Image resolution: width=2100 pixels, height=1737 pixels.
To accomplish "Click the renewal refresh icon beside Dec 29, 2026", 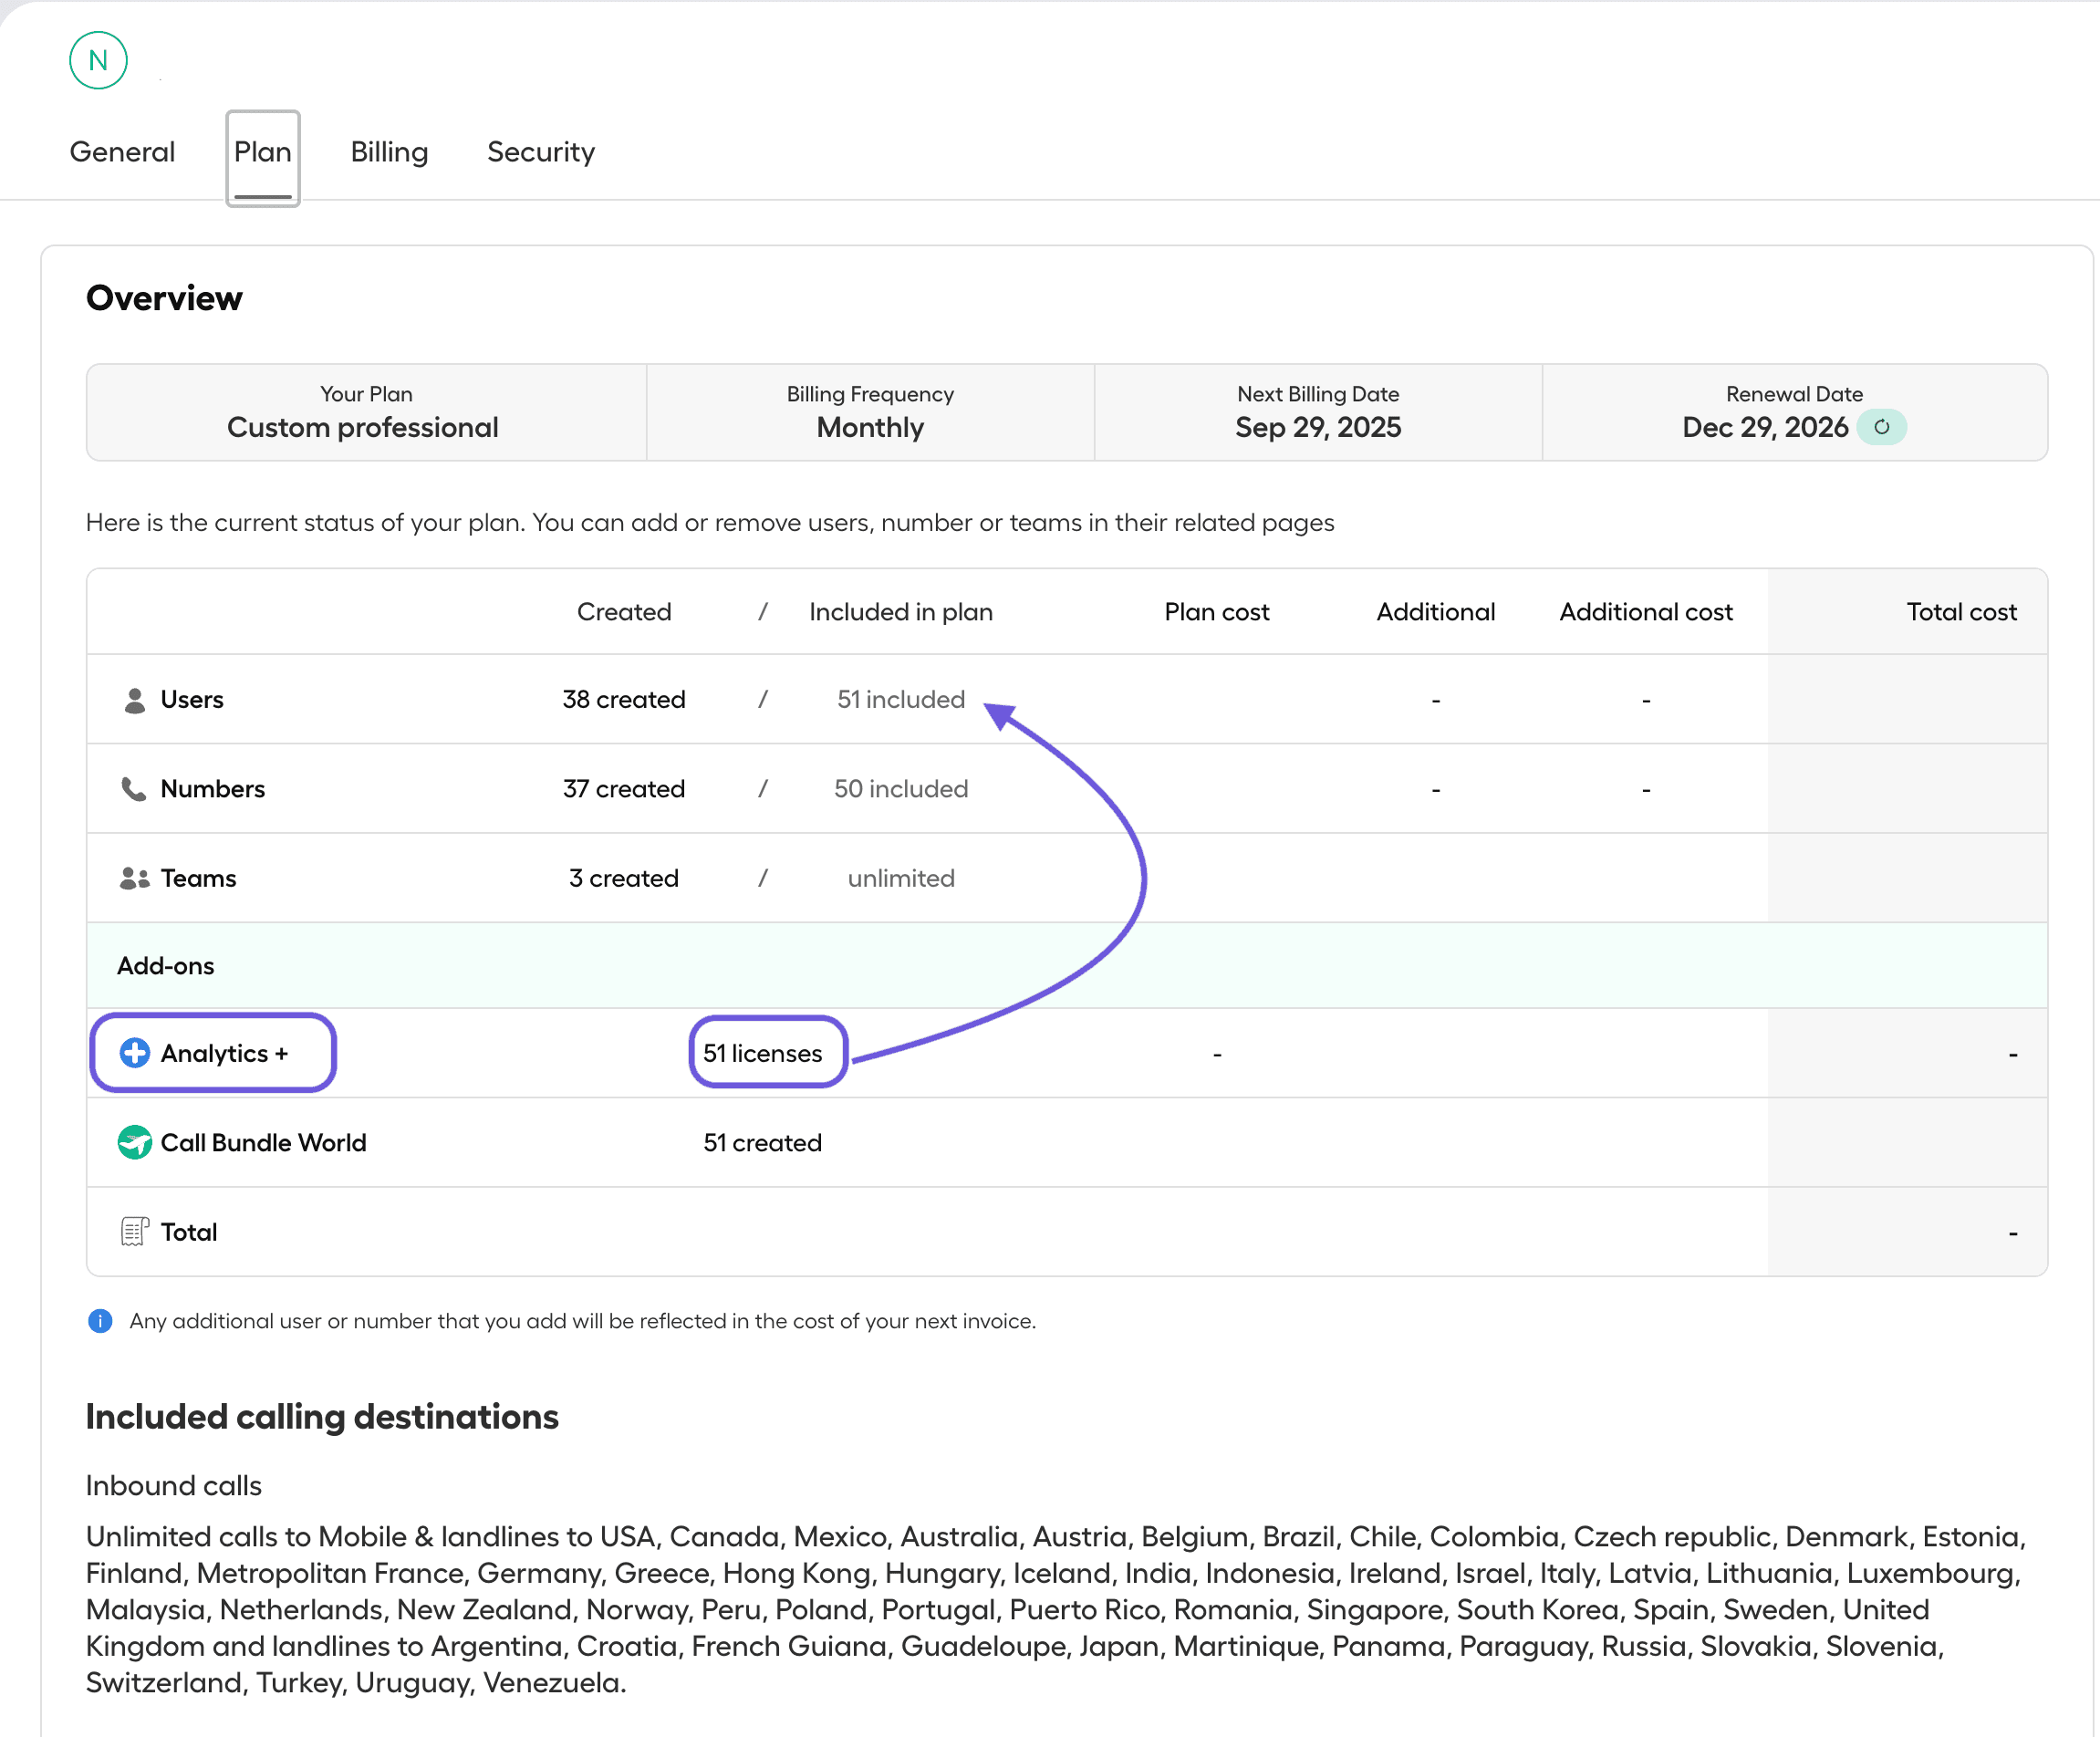I will pos(1884,427).
